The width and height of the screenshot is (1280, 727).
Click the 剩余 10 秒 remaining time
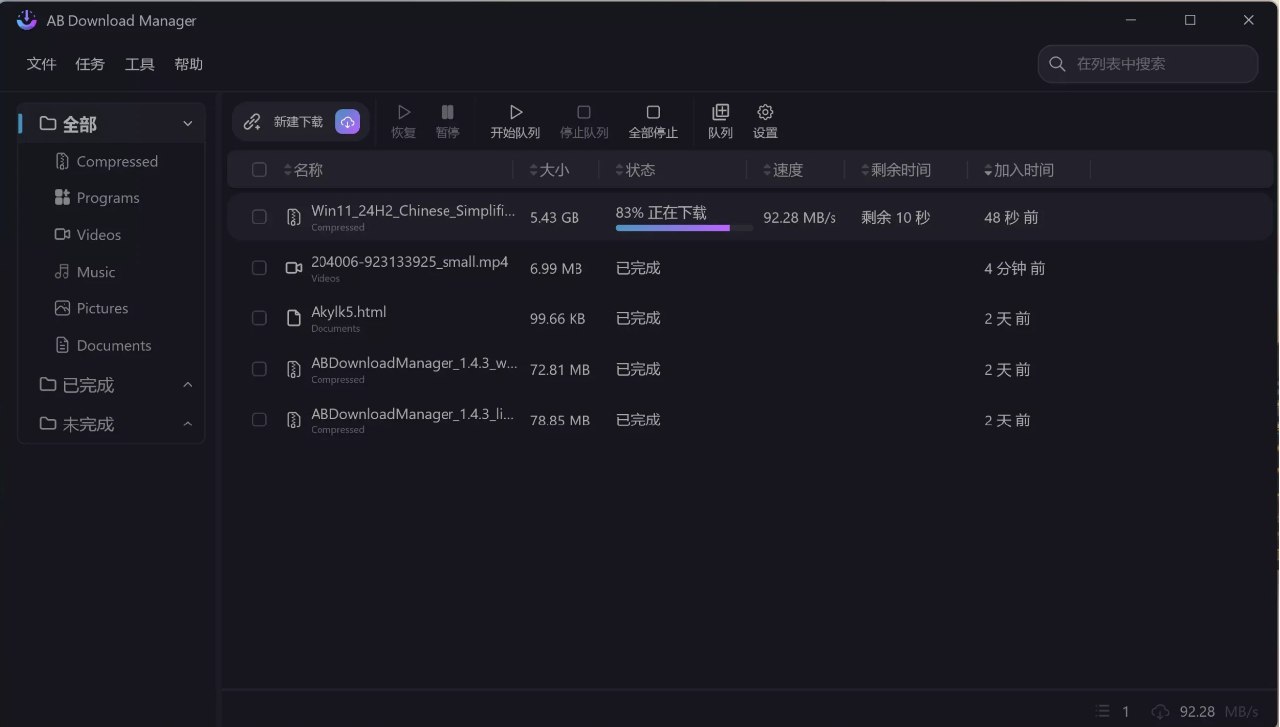895,217
